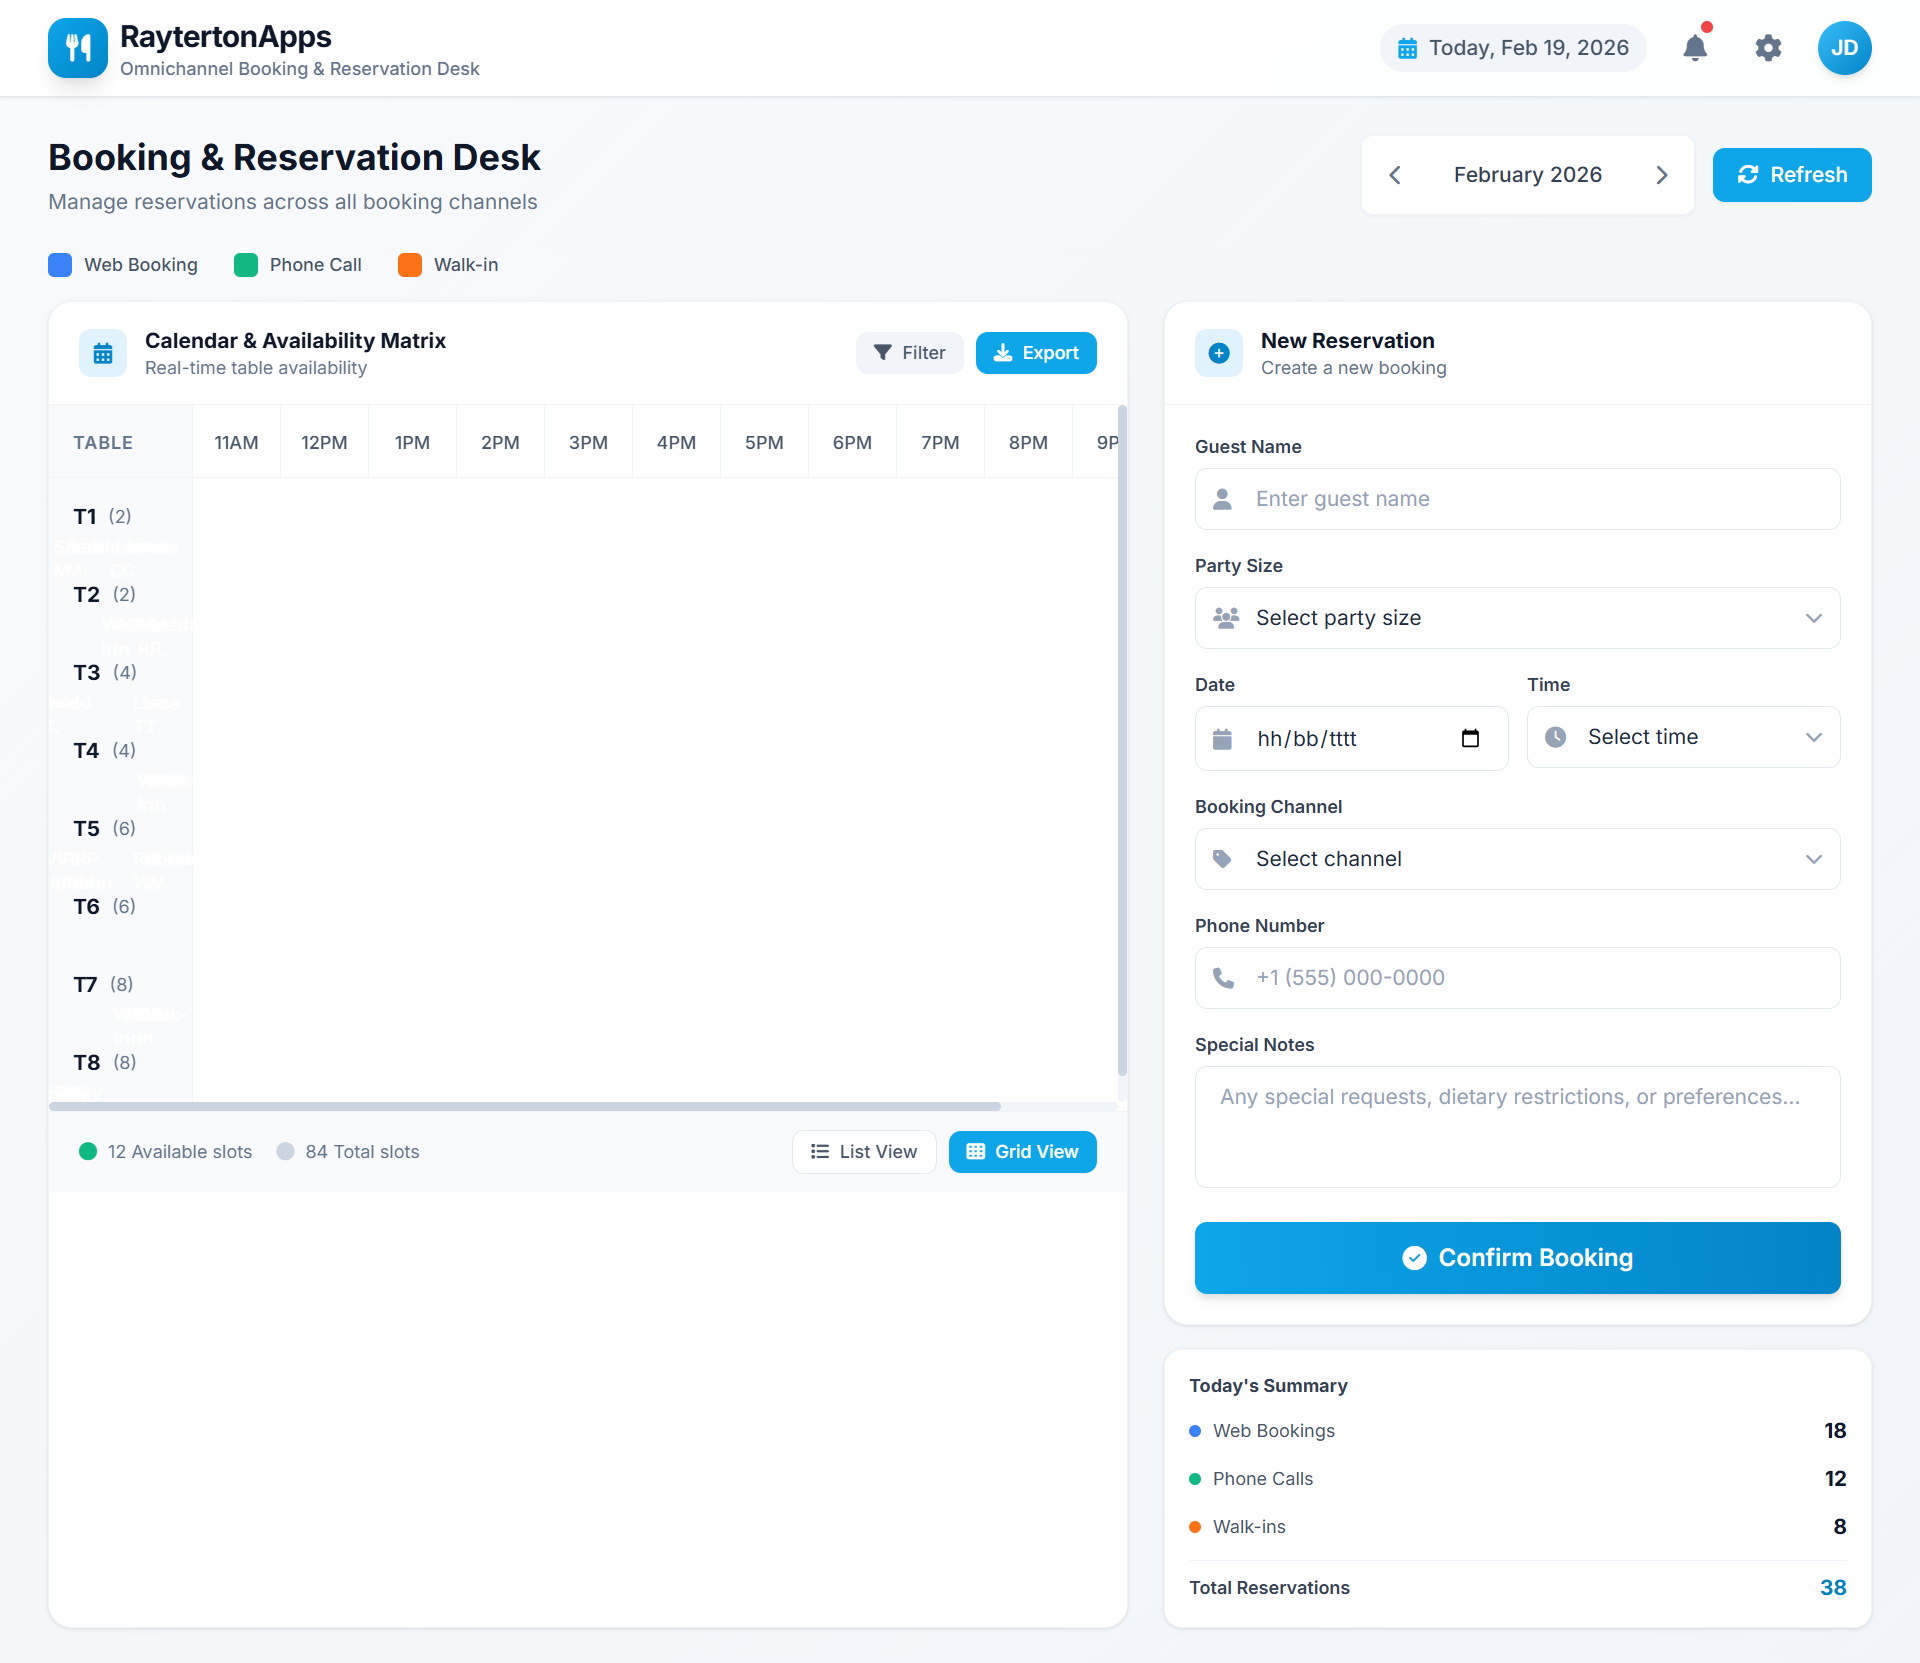Click the Enter guest name field
1920x1663 pixels.
point(1516,498)
